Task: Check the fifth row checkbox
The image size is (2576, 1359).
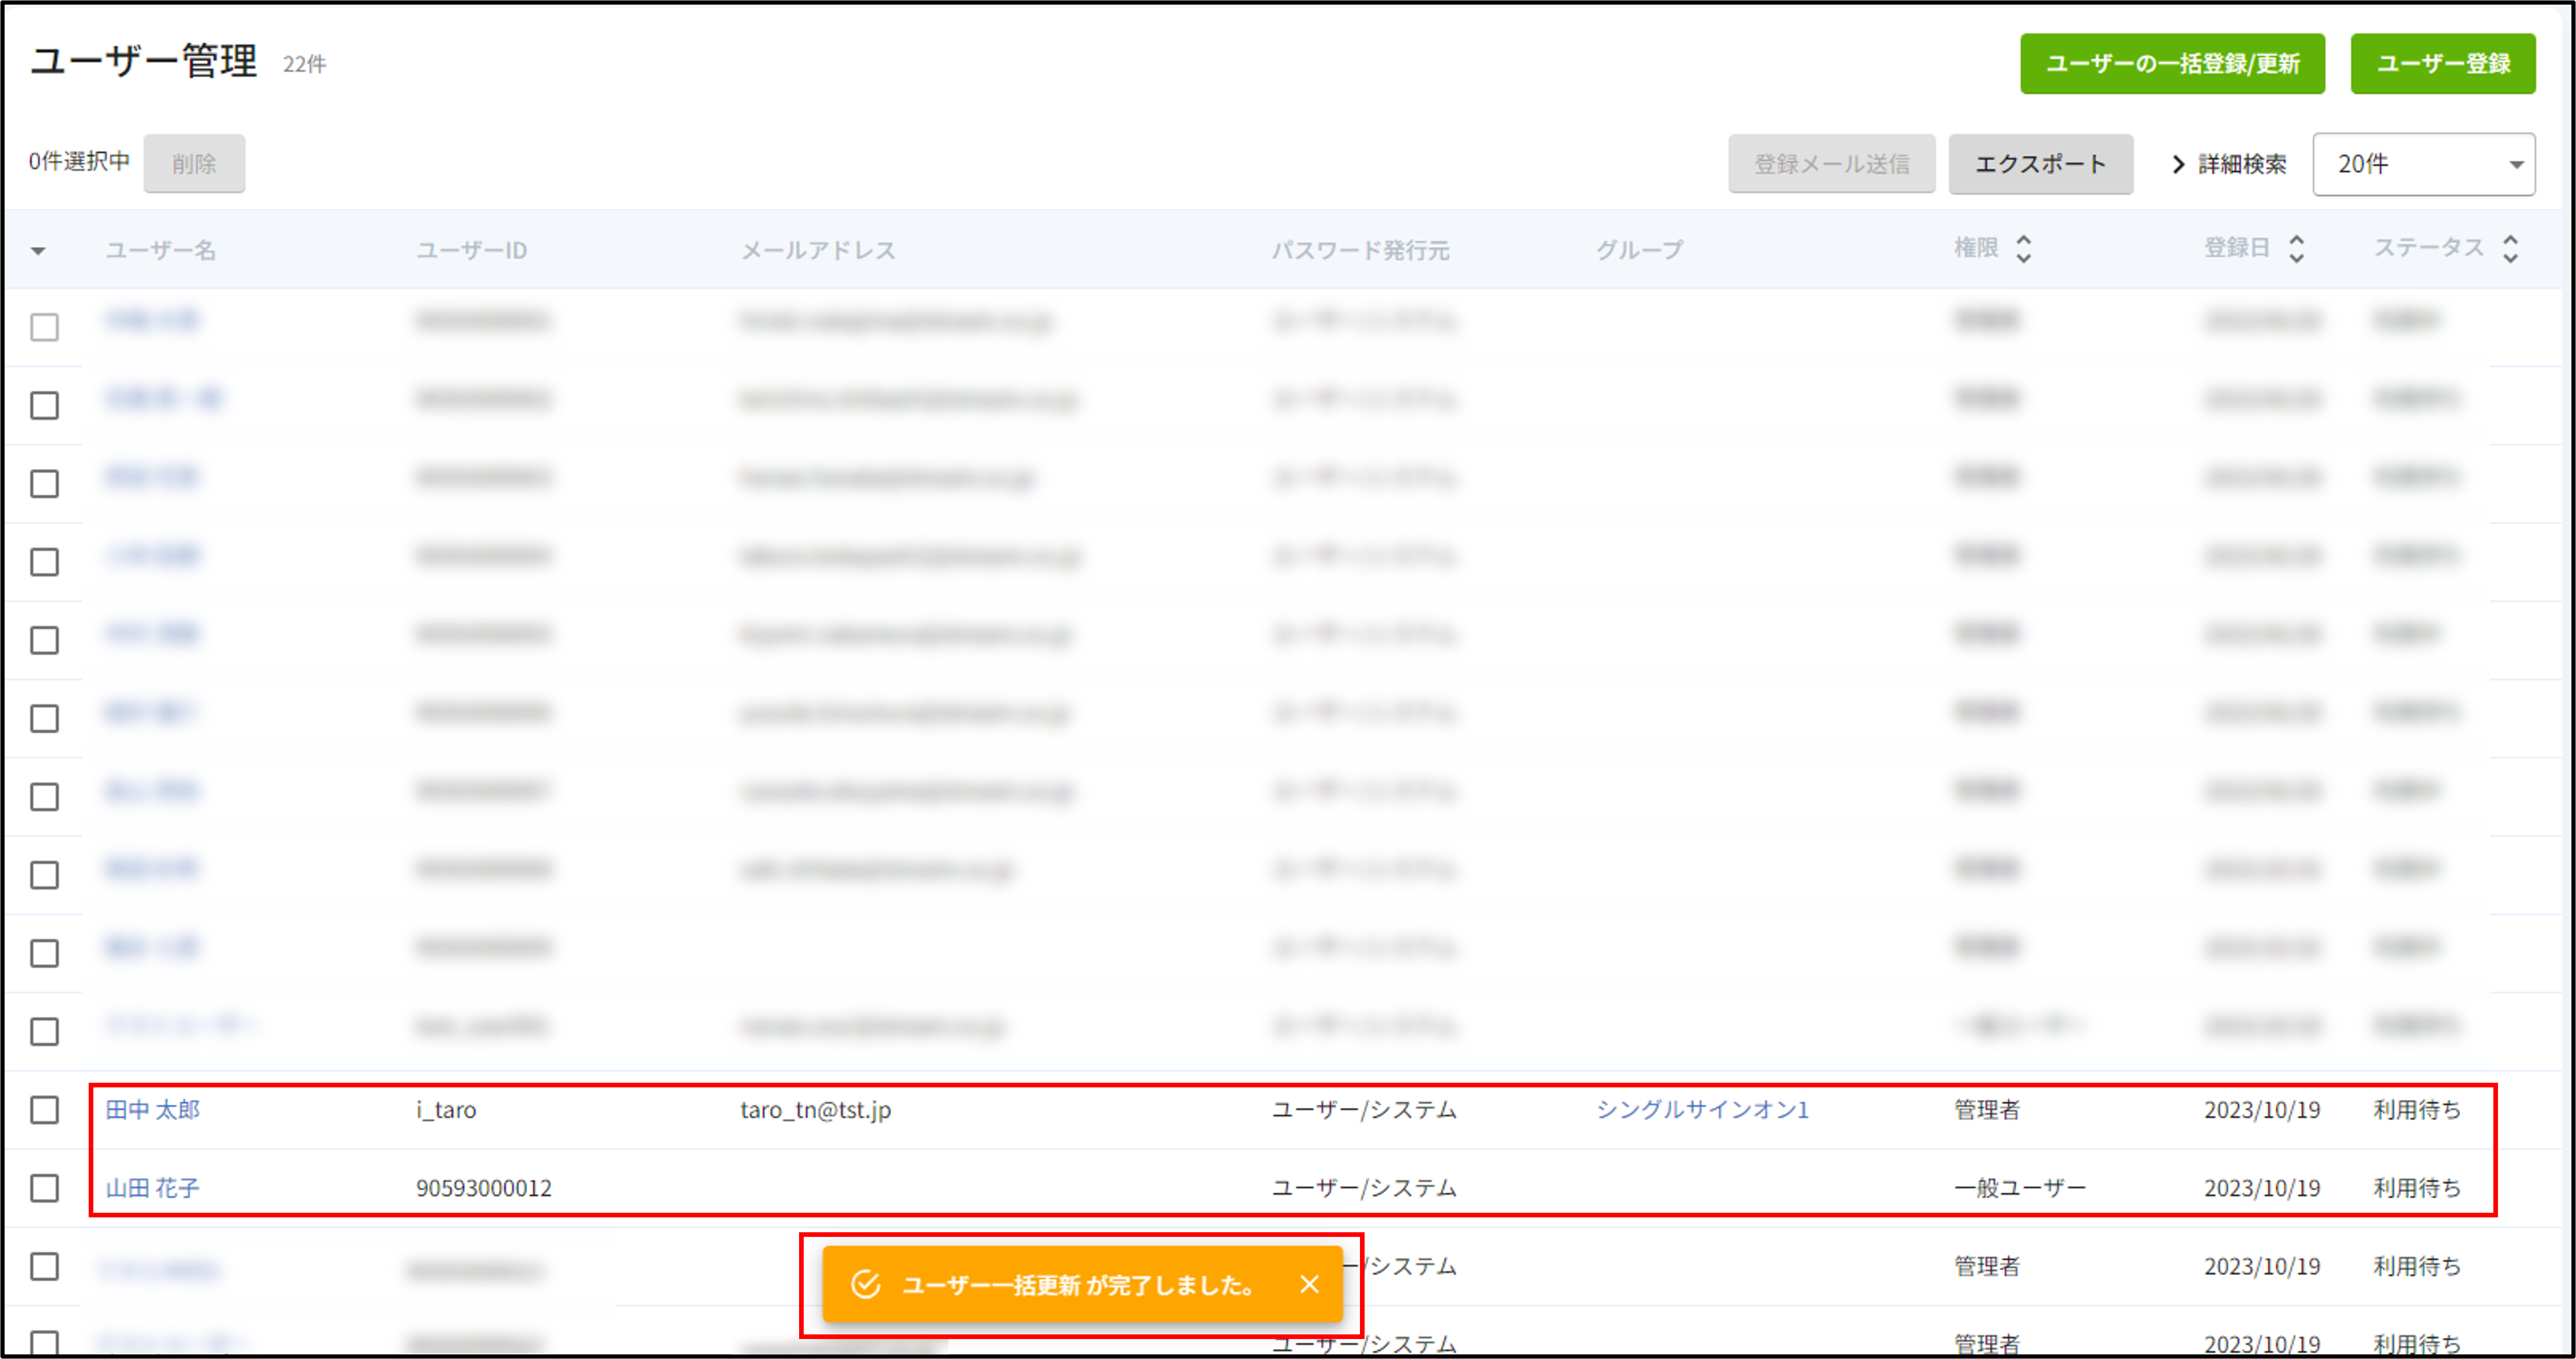Action: coord(44,640)
